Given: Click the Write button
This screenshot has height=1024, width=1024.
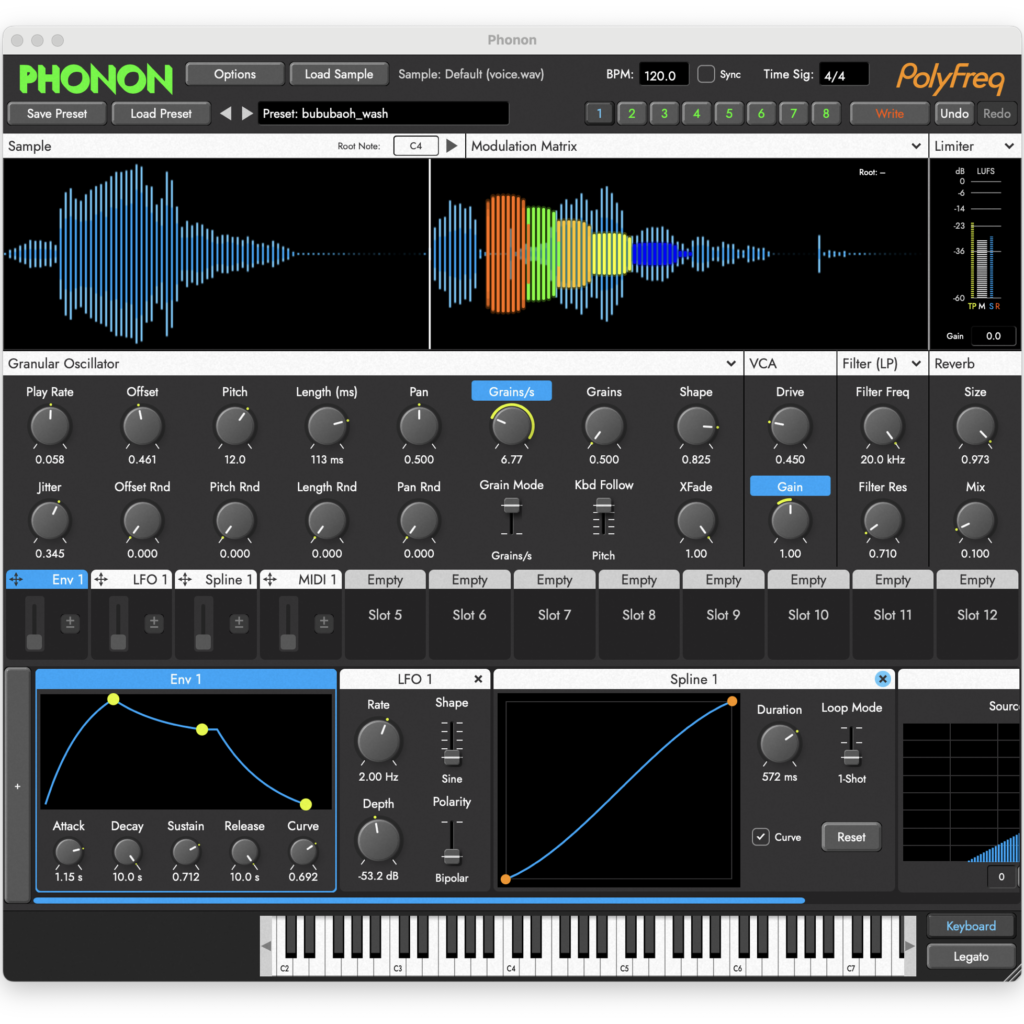Looking at the screenshot, I should coord(889,113).
